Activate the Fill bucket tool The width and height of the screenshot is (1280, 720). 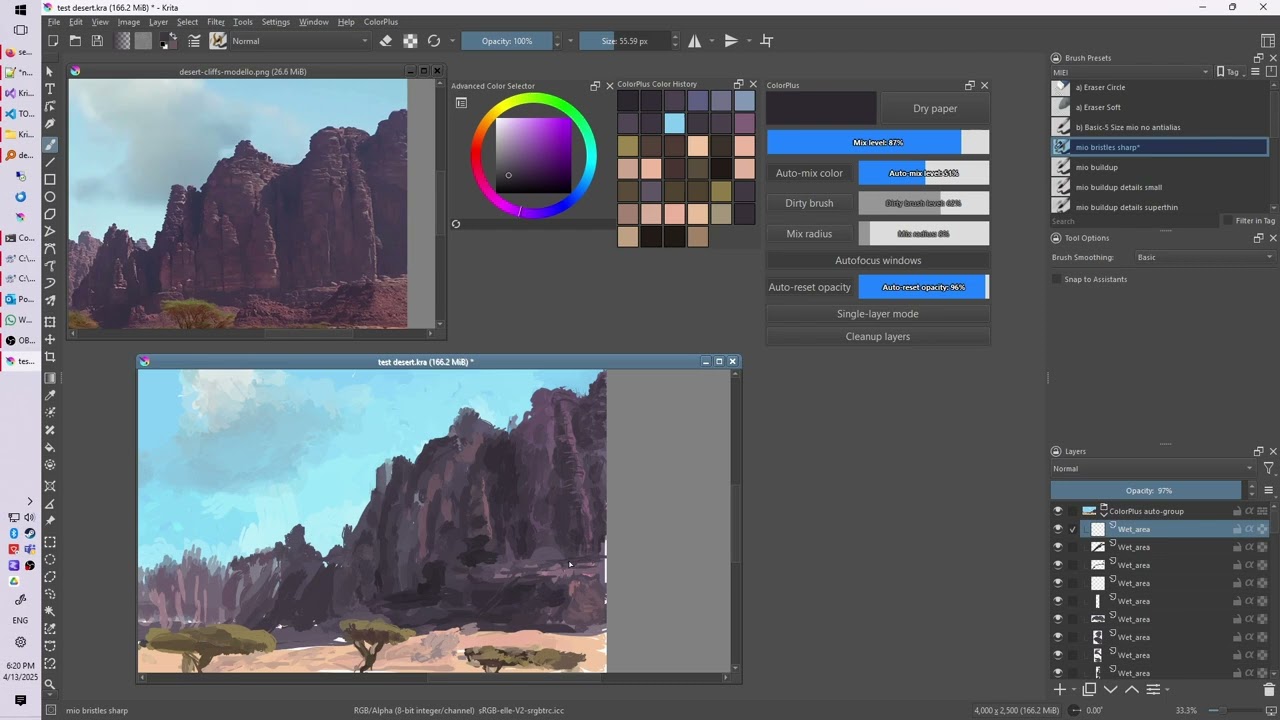50,448
